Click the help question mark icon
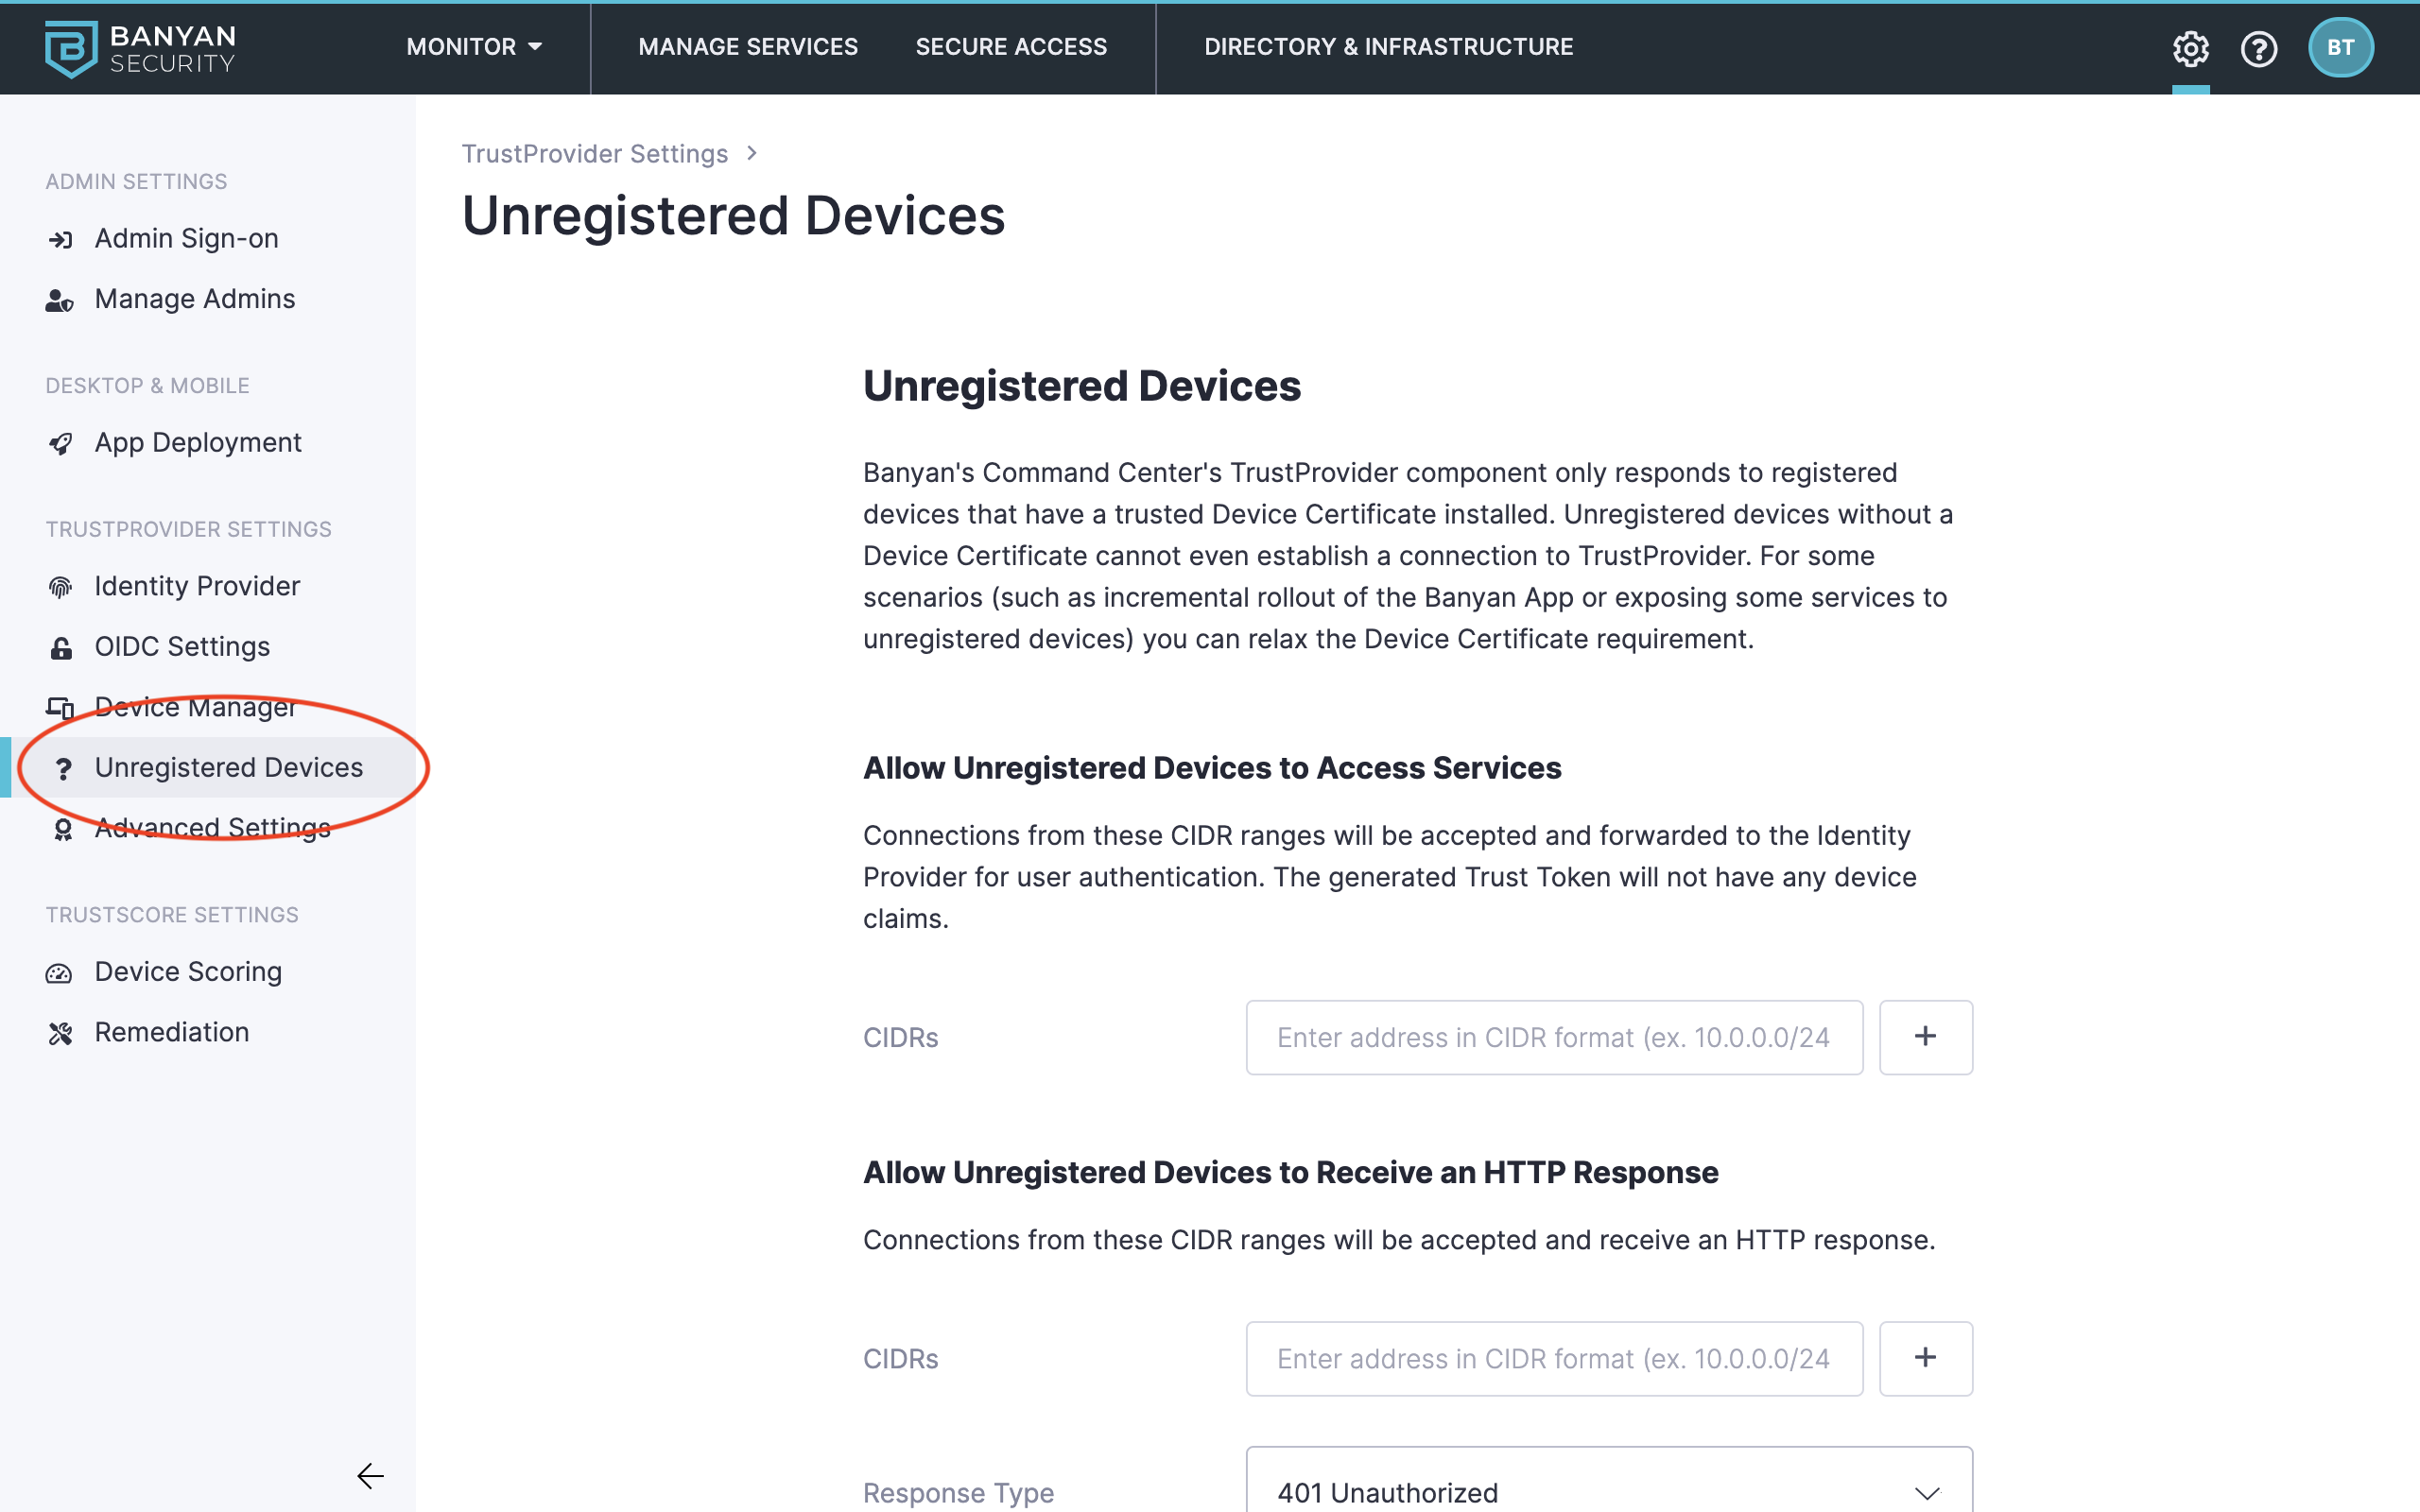 pyautogui.click(x=2259, y=48)
